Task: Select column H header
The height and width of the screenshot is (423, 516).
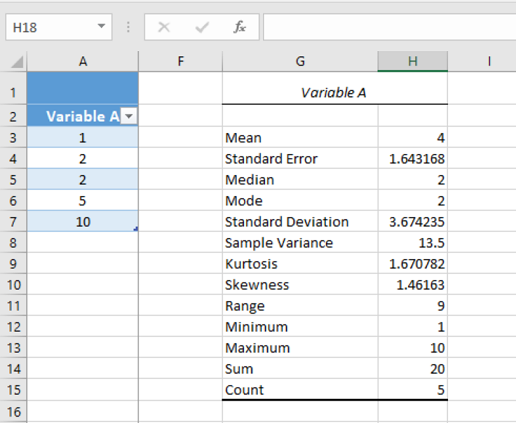Action: (x=413, y=61)
